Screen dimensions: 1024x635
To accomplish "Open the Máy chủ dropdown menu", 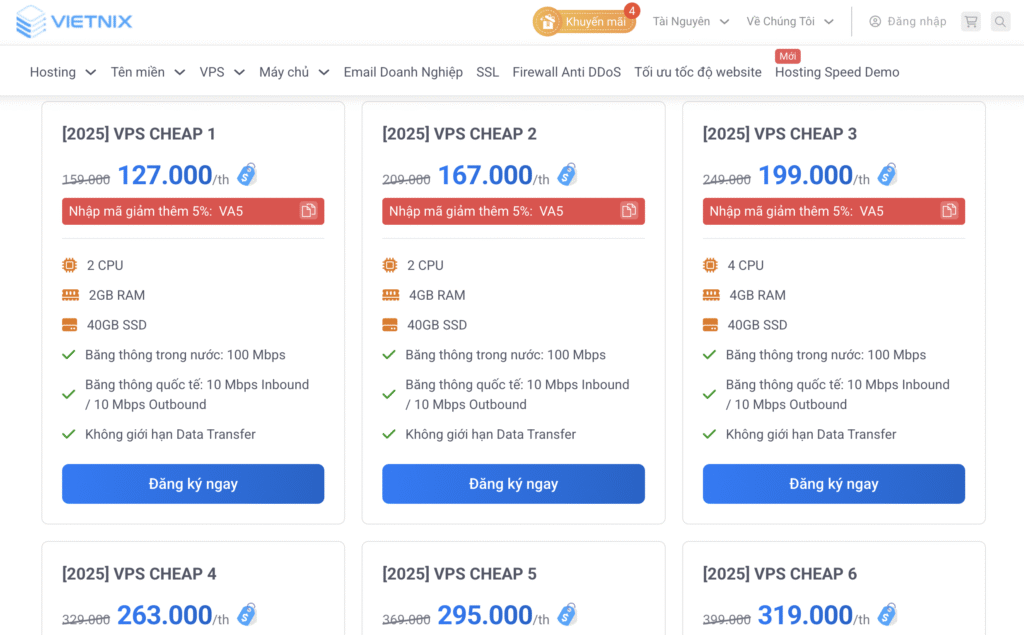I will 293,72.
